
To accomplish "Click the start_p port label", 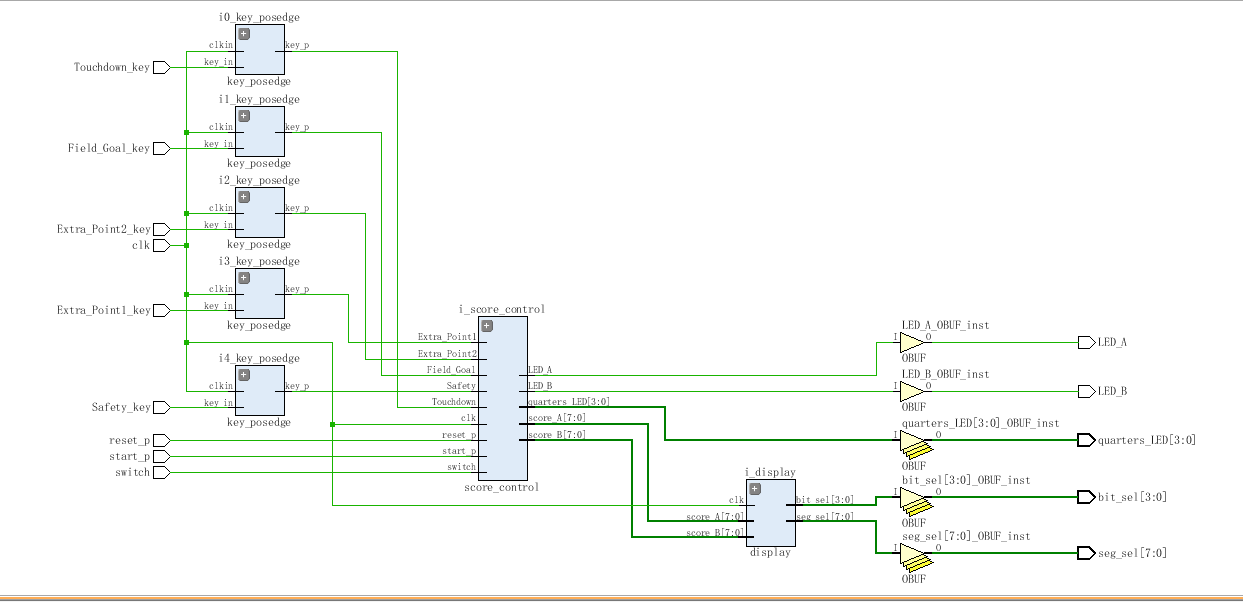I will tap(130, 456).
